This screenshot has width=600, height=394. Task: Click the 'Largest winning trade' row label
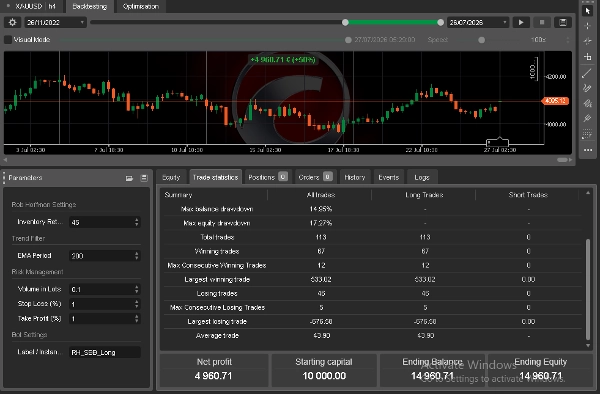(x=217, y=280)
